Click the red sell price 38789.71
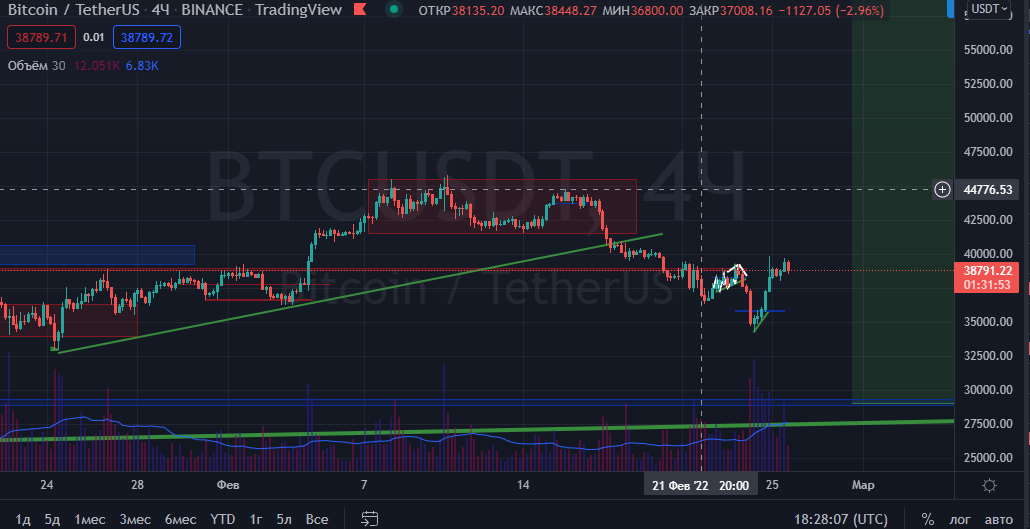Viewport: 1030px width, 529px height. [42, 37]
